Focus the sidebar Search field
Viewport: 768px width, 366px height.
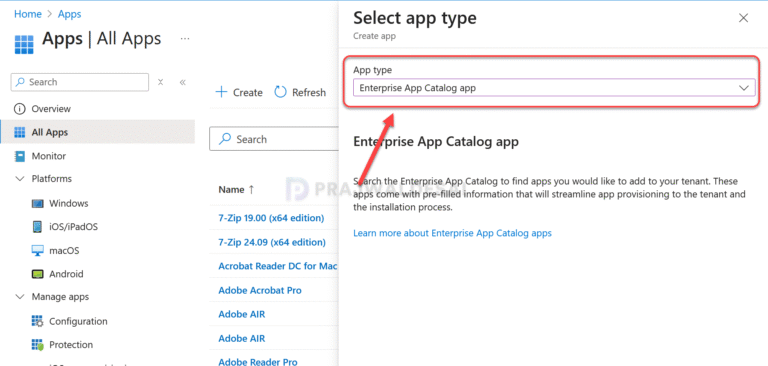[80, 82]
